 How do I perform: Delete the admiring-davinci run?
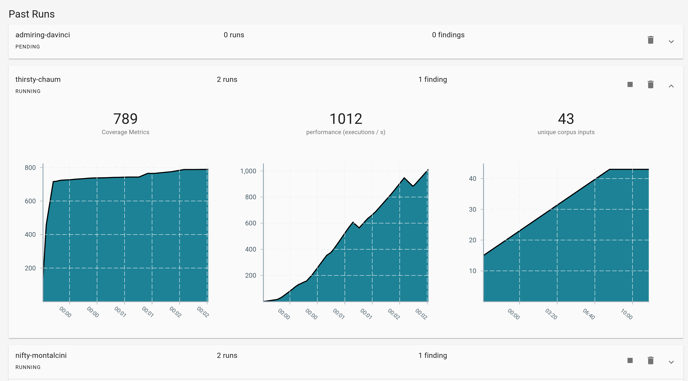(650, 40)
